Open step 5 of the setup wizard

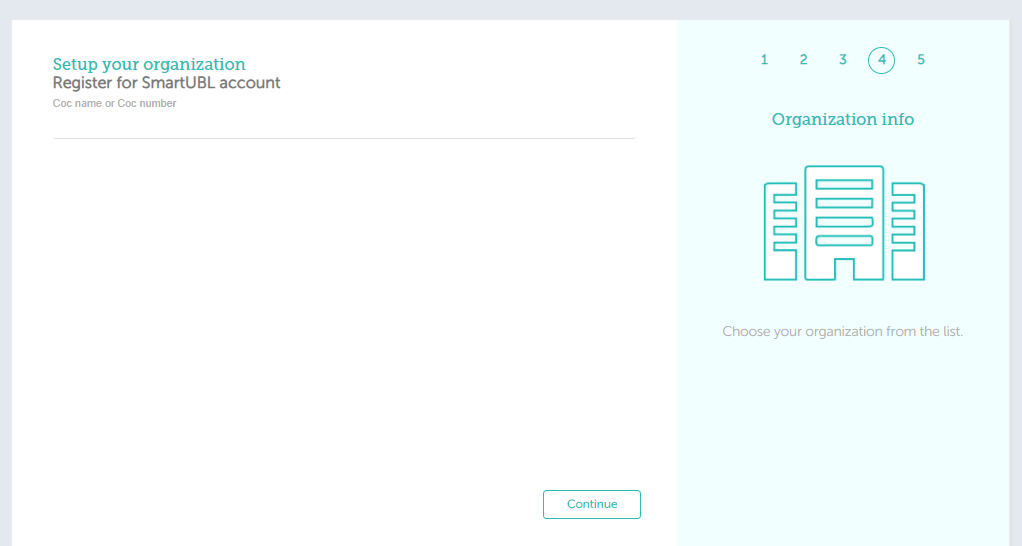(x=920, y=60)
